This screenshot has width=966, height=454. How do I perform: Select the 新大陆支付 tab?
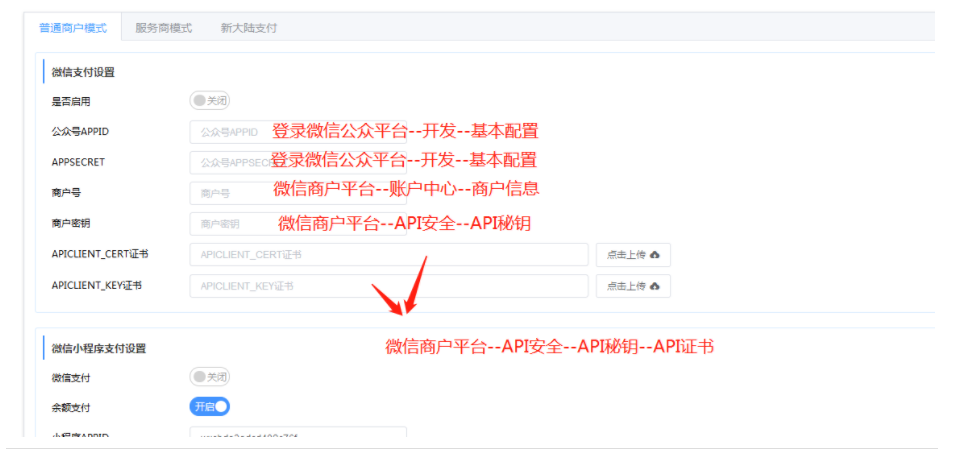248,28
